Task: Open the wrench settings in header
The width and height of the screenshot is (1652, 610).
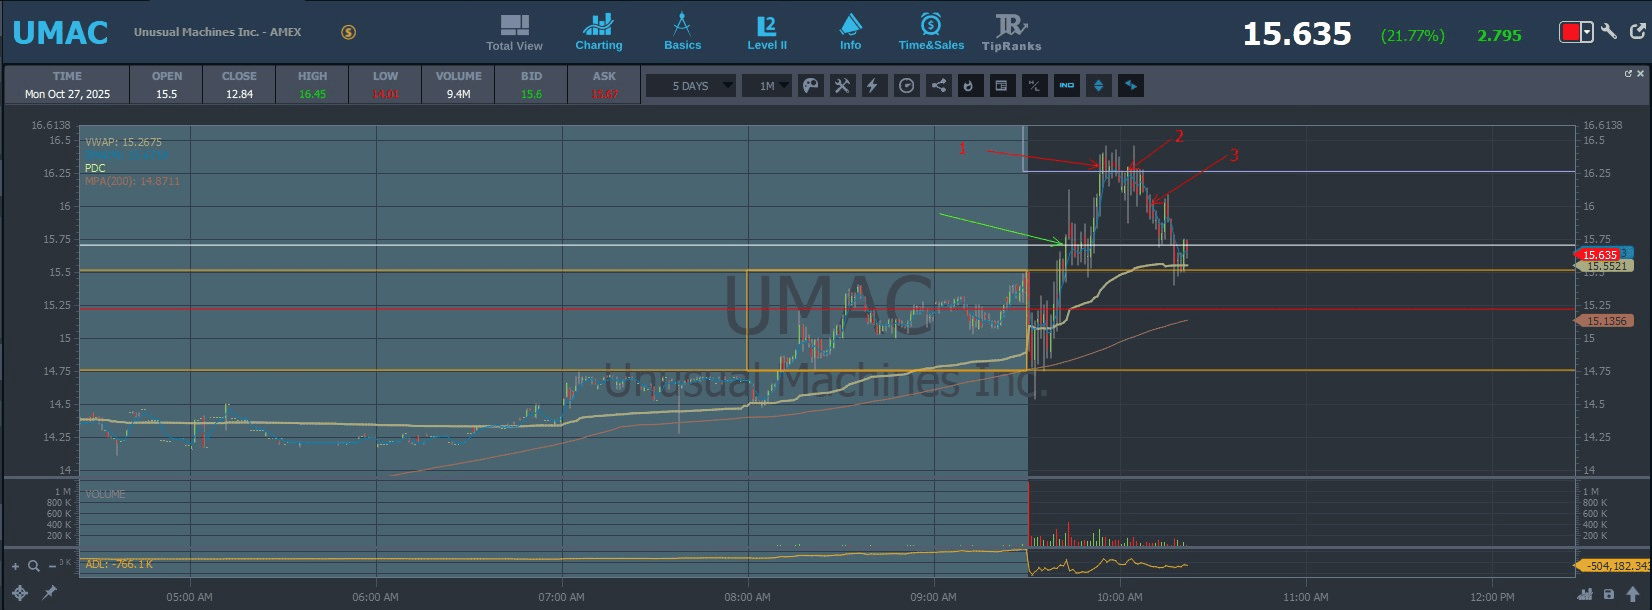Action: [1609, 31]
